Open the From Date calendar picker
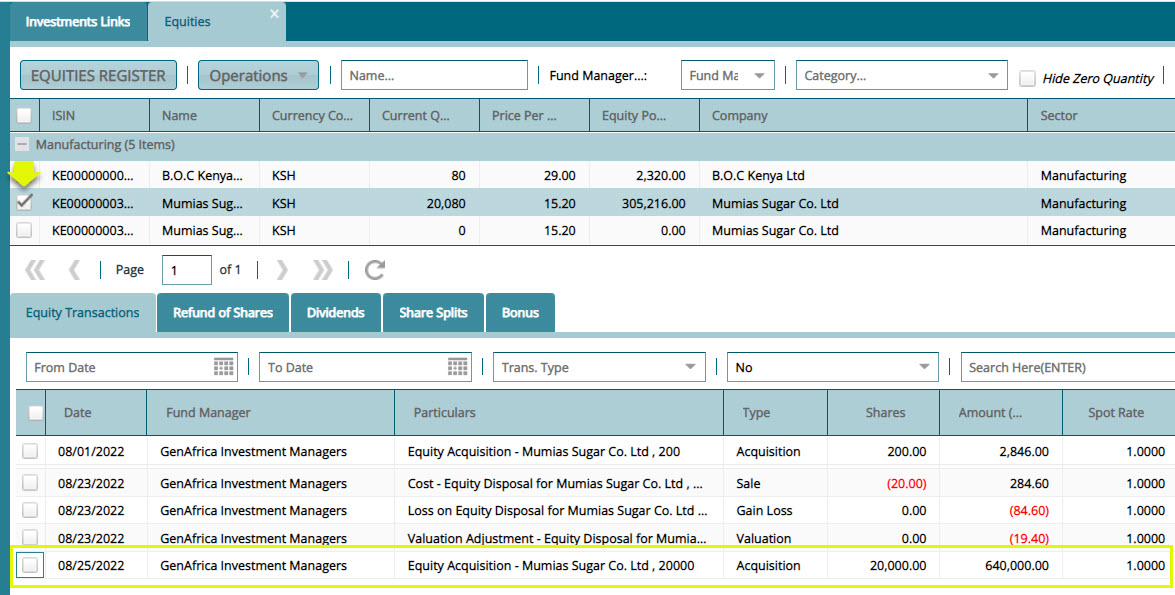This screenshot has height=595, width=1175. (223, 367)
